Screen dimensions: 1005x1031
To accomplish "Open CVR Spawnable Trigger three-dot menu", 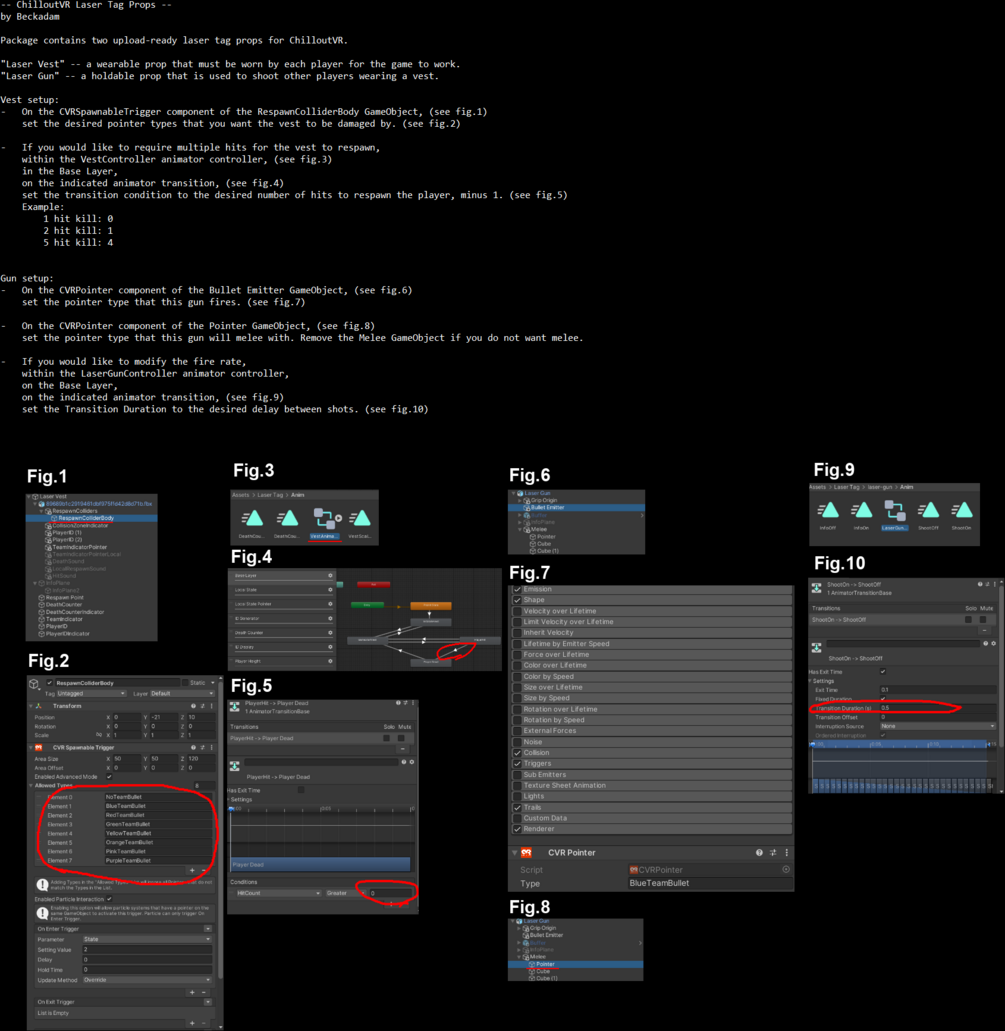I will pyautogui.click(x=212, y=748).
